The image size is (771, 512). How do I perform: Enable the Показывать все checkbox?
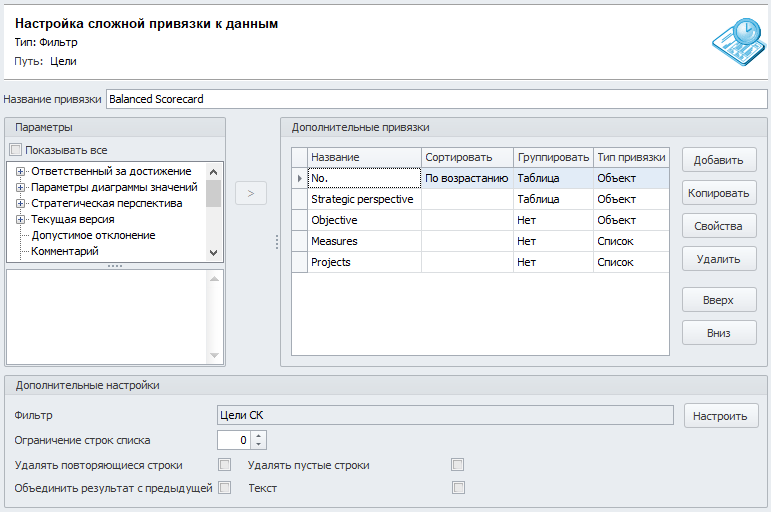[16, 150]
